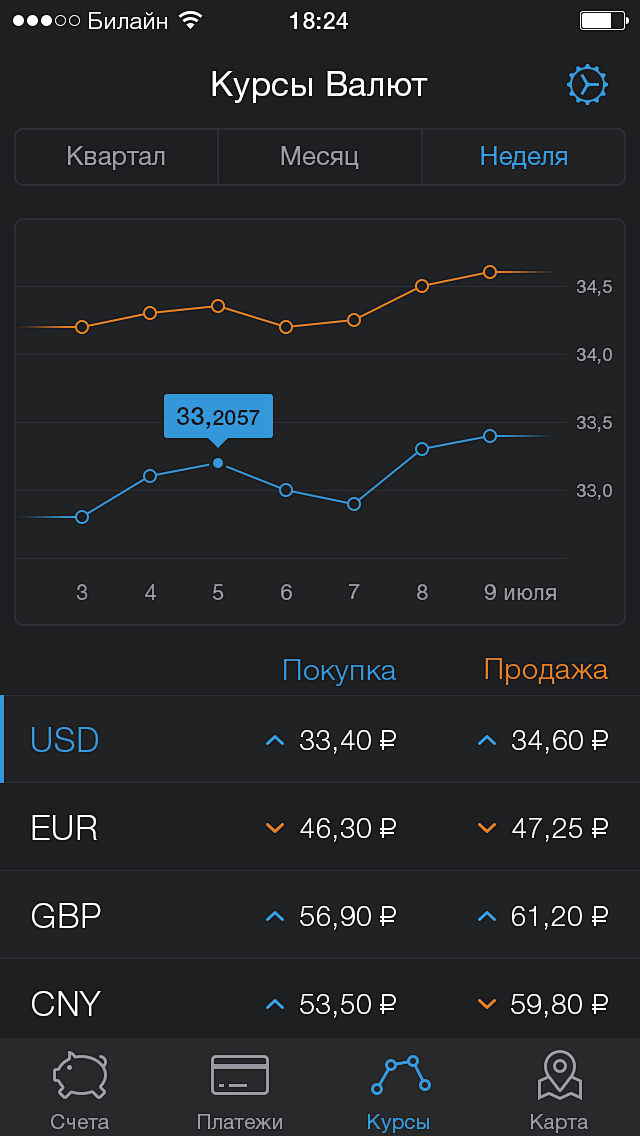The width and height of the screenshot is (640, 1136).
Task: Switch the period to Квартал
Action: [x=116, y=157]
